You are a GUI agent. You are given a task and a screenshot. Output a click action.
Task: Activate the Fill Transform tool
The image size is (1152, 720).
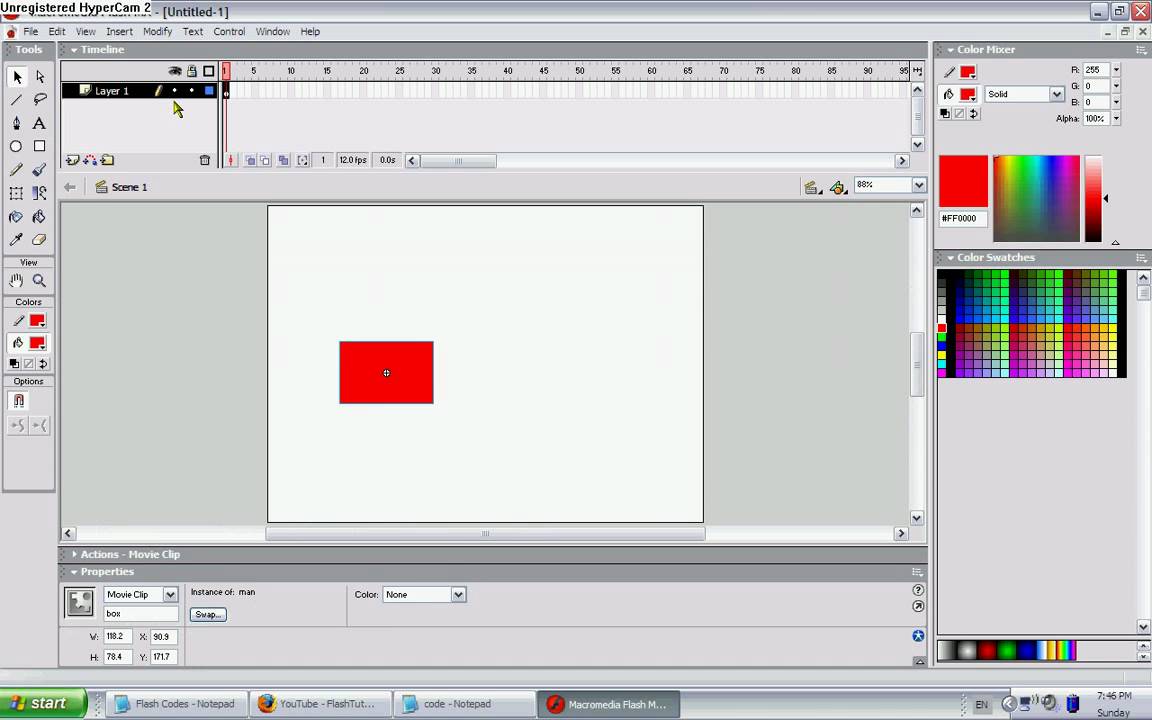[x=40, y=193]
